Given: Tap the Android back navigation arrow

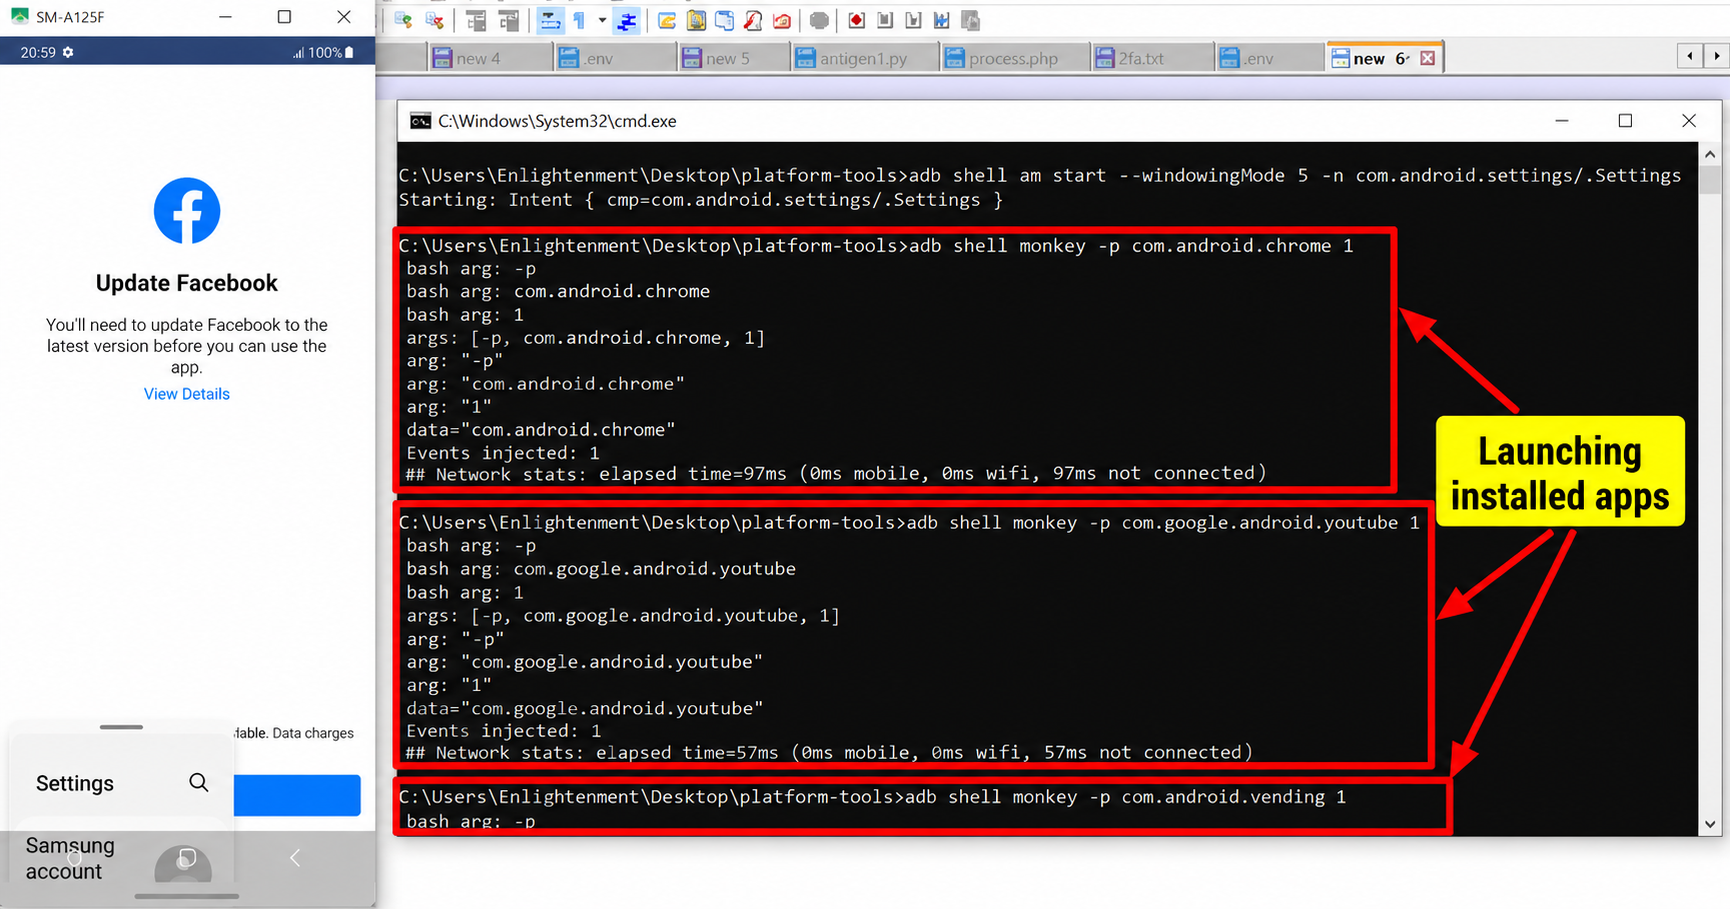Looking at the screenshot, I should (295, 858).
